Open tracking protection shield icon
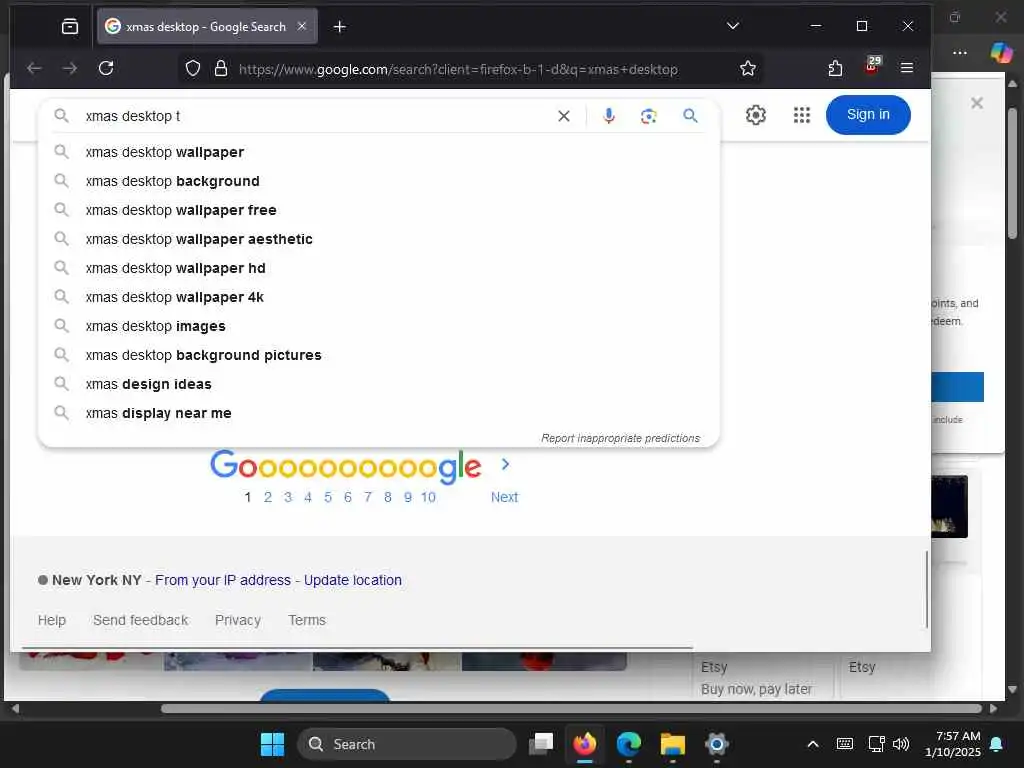1024x768 pixels. point(193,69)
